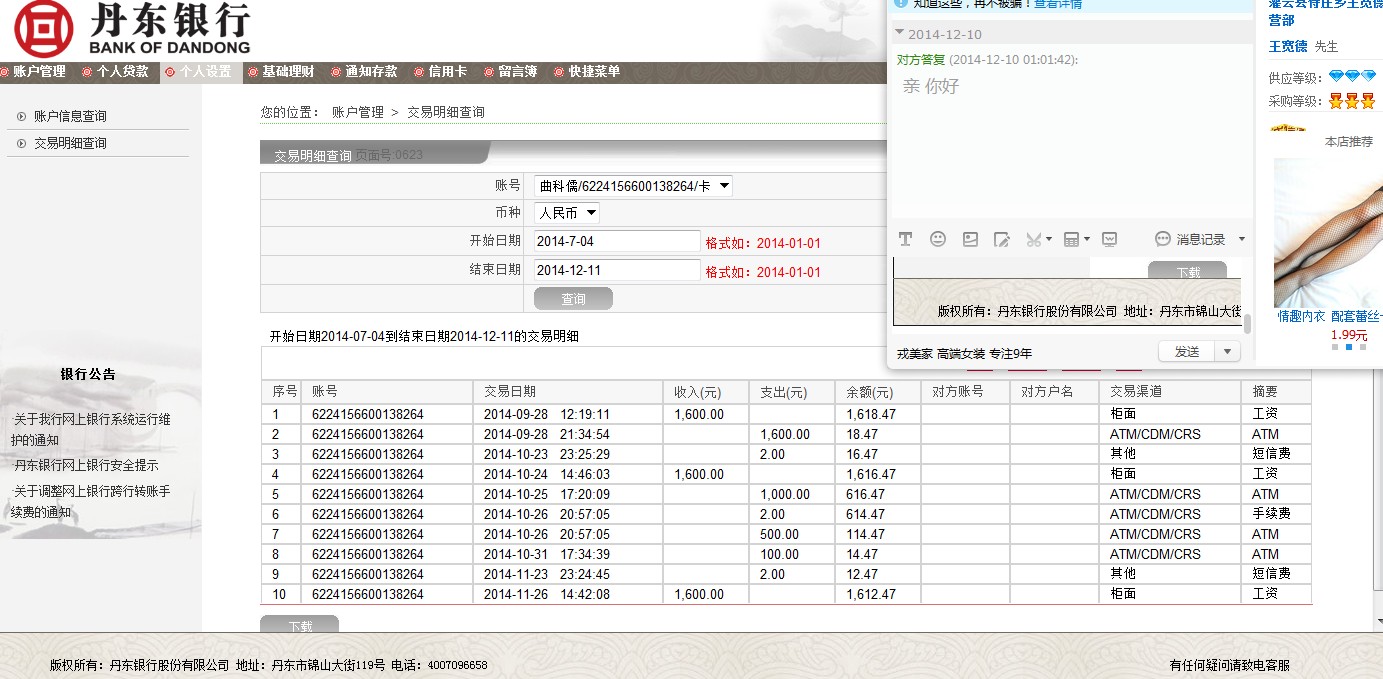Expand the send button options arrow
Viewport: 1383px width, 679px height.
(x=1228, y=352)
